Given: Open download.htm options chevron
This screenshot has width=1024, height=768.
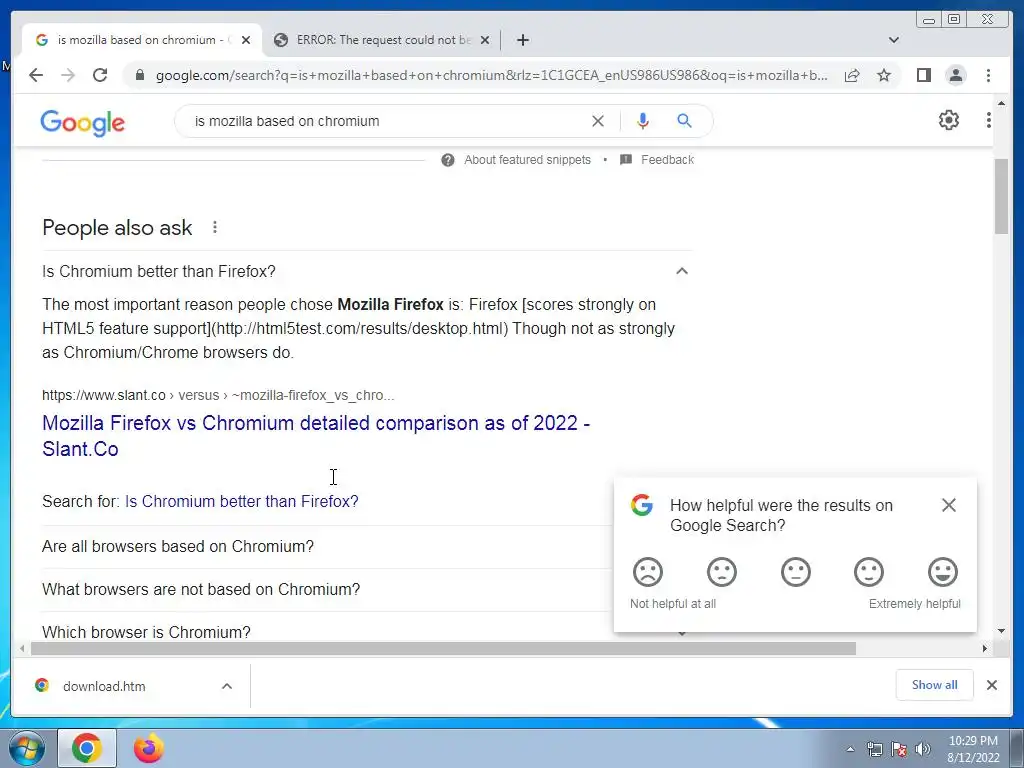Looking at the screenshot, I should coord(227,686).
